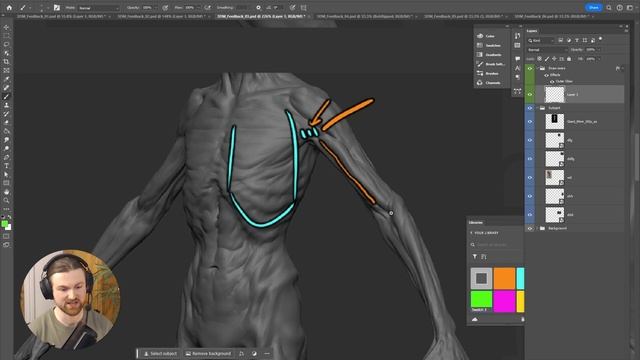
Task: Select the Horizontal Type tool
Action: pos(6,166)
